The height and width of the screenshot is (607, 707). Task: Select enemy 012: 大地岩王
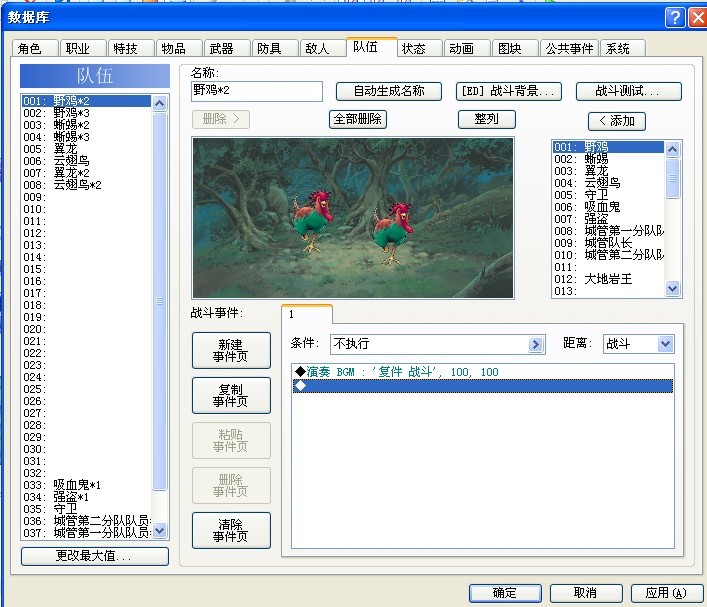tap(608, 279)
